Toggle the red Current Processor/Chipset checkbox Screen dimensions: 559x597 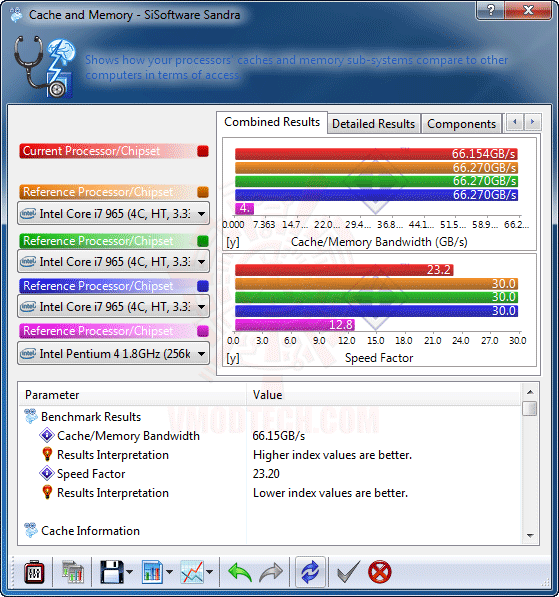pyautogui.click(x=203, y=151)
